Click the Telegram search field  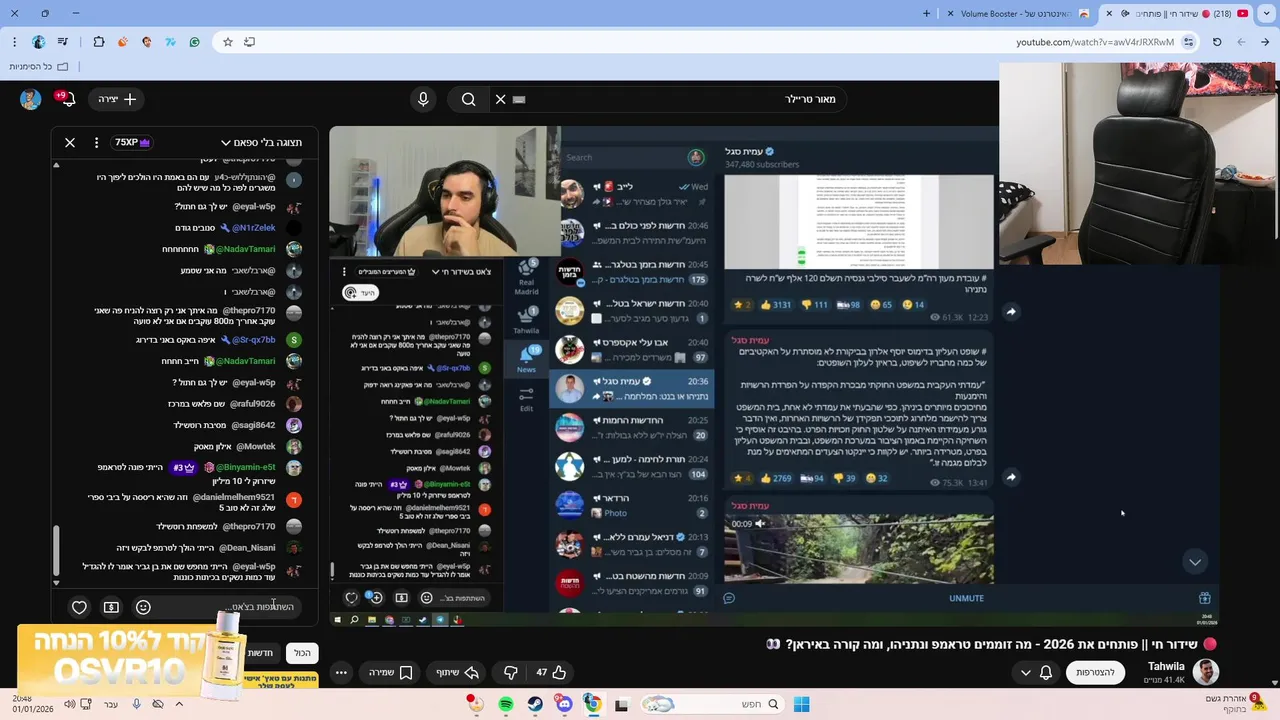(621, 157)
